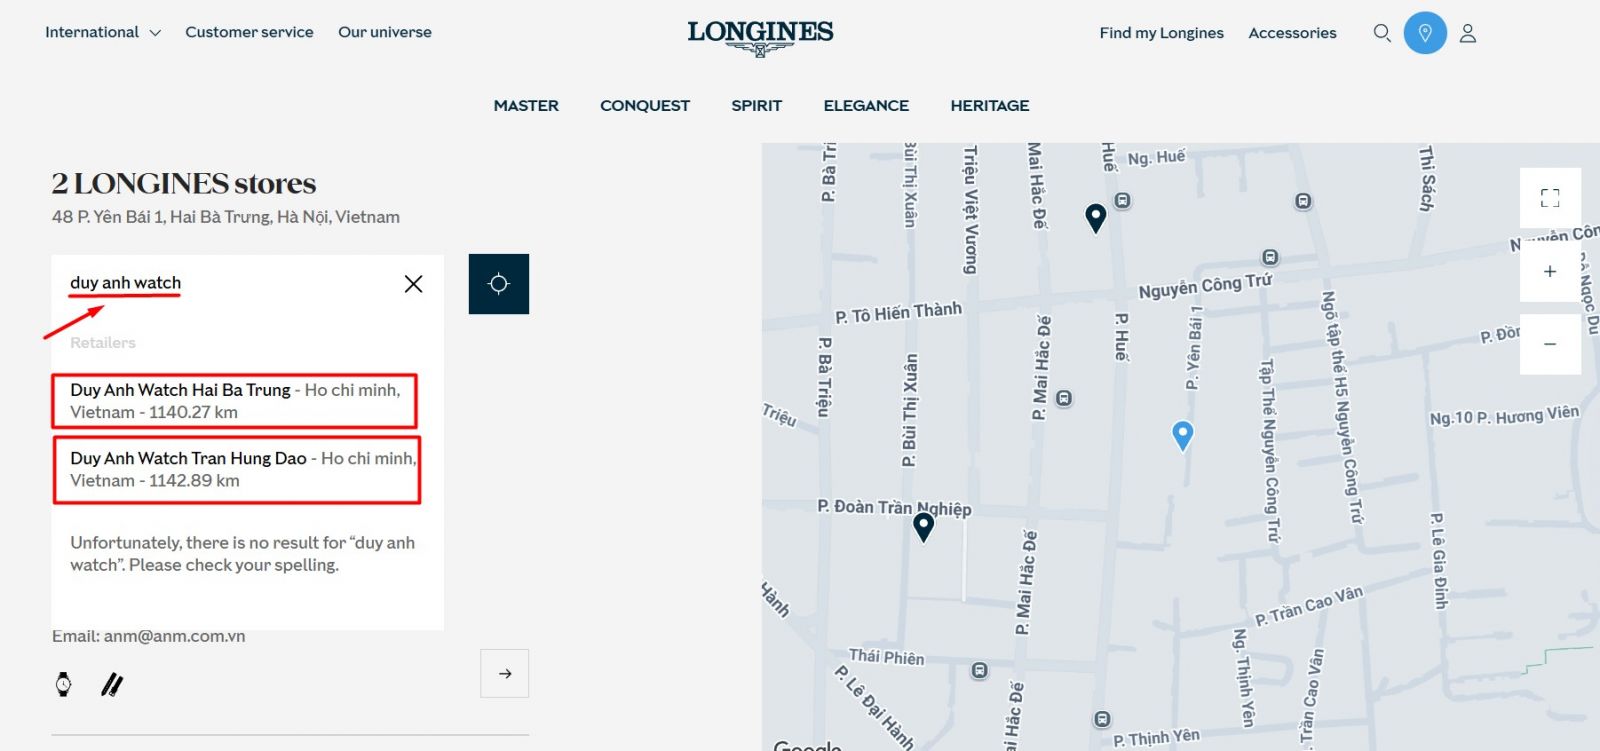Clear the search field with the X
The image size is (1600, 751).
(413, 284)
